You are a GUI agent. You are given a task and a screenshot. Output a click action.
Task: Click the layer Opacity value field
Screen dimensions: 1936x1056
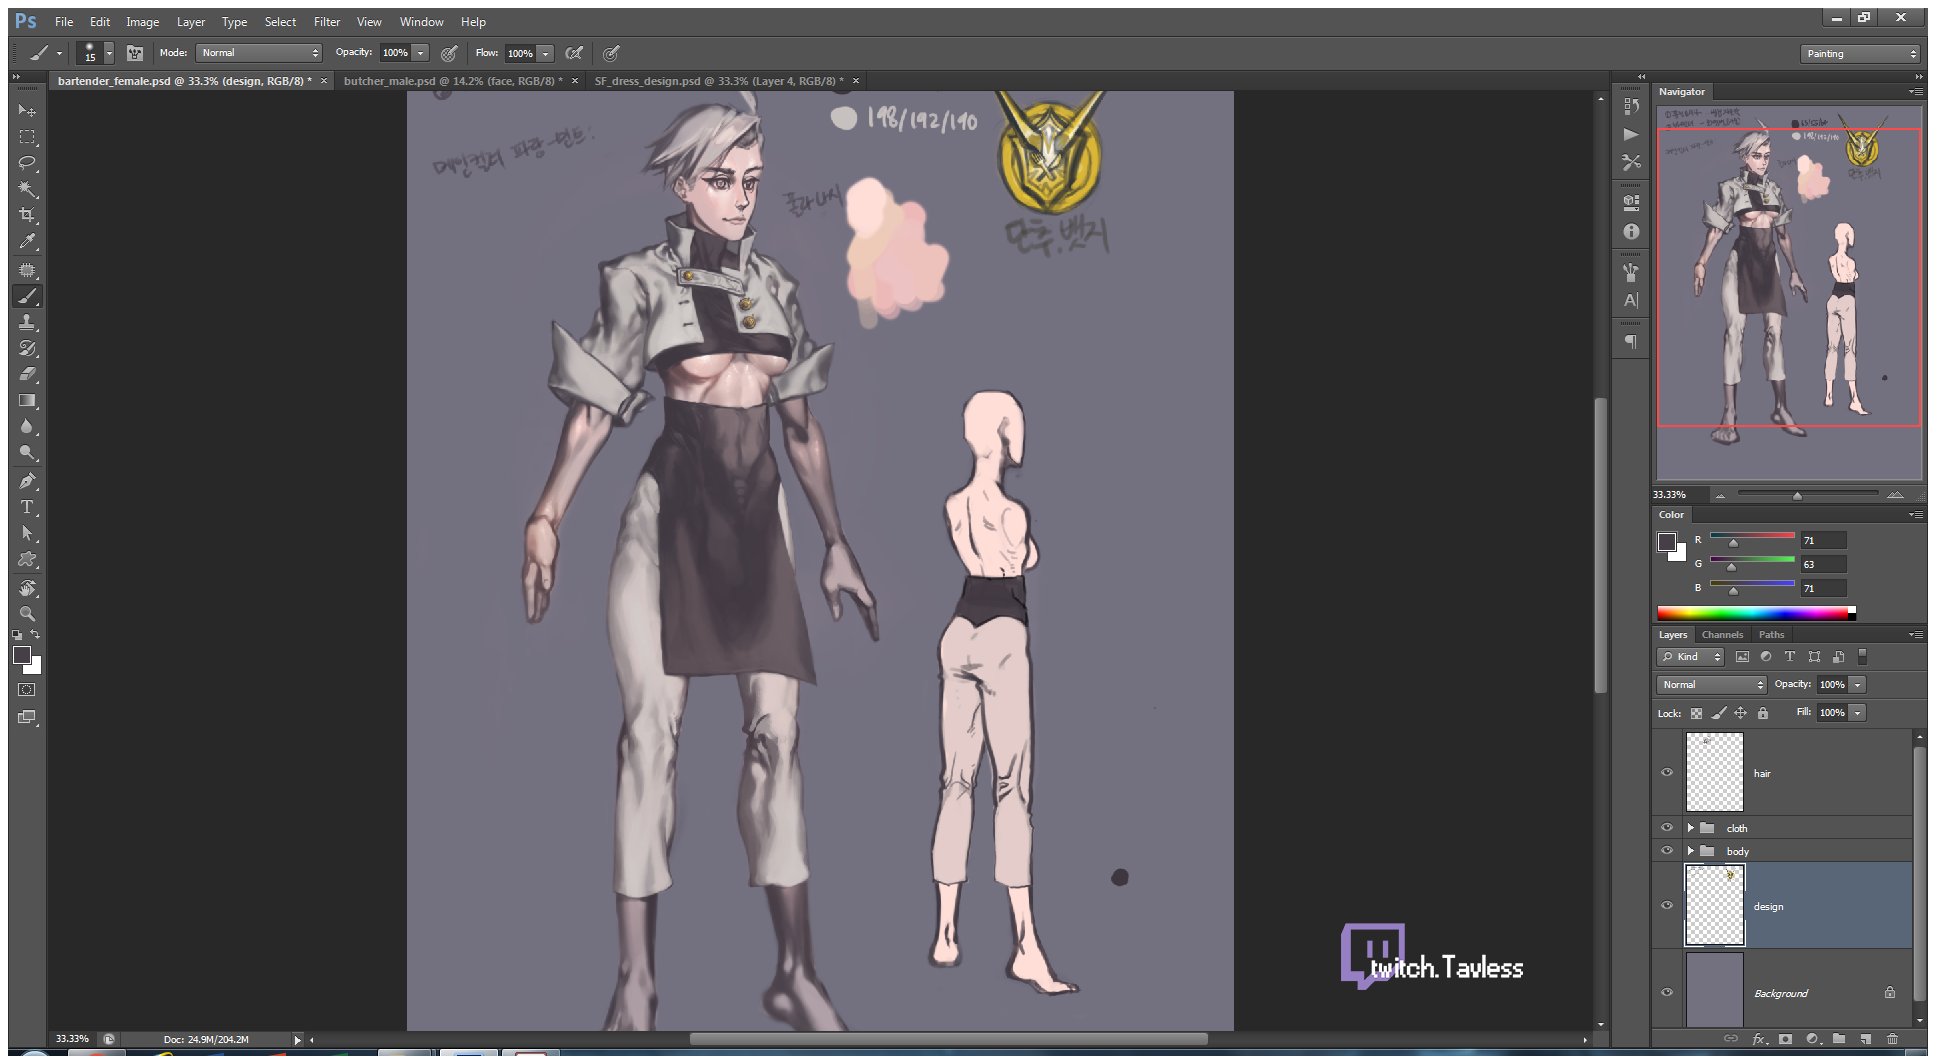pos(1832,685)
